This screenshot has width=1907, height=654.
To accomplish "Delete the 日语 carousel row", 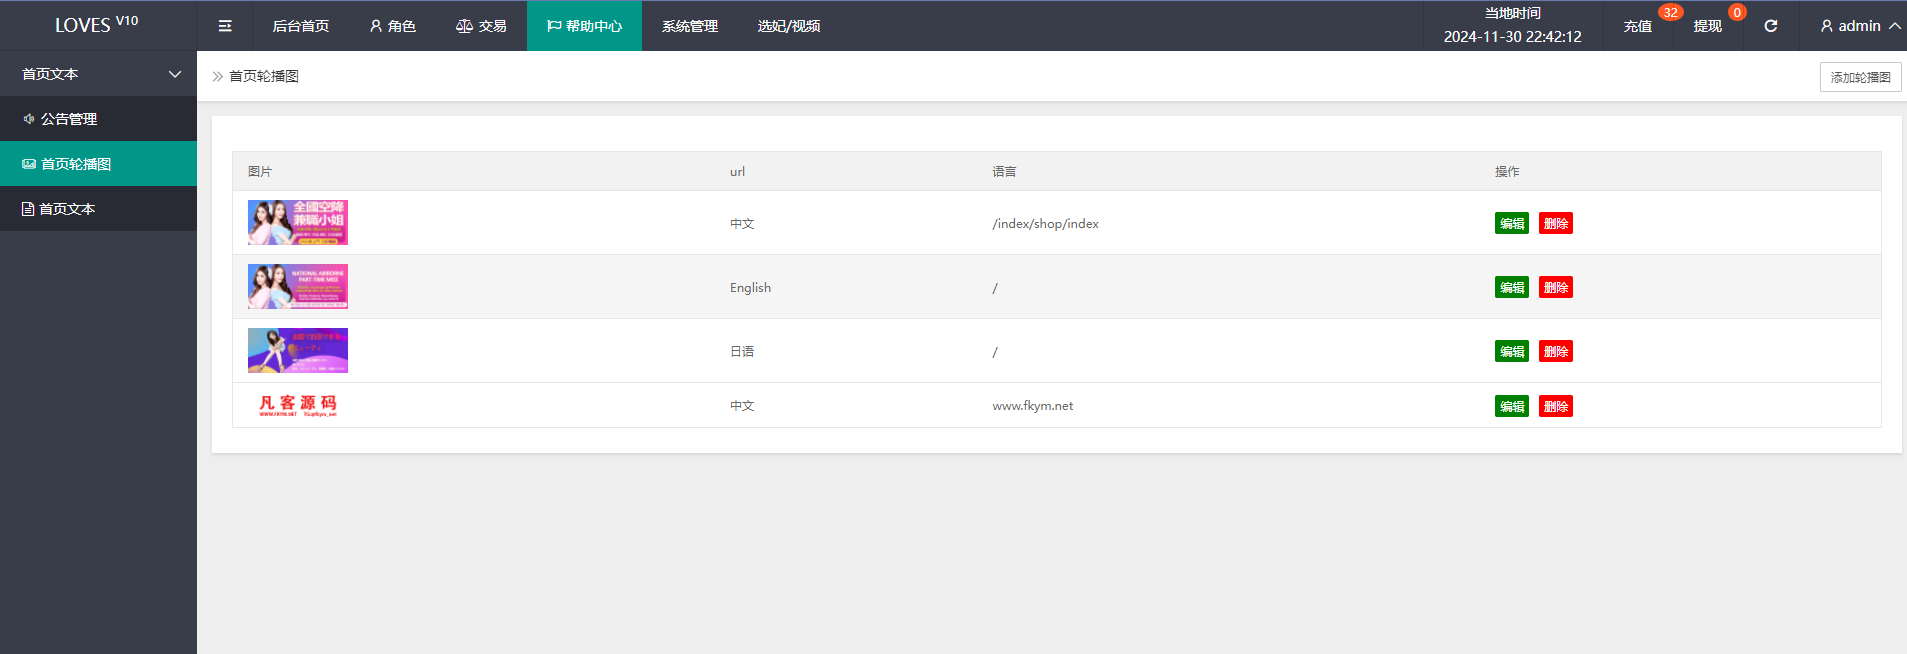I will (1555, 351).
